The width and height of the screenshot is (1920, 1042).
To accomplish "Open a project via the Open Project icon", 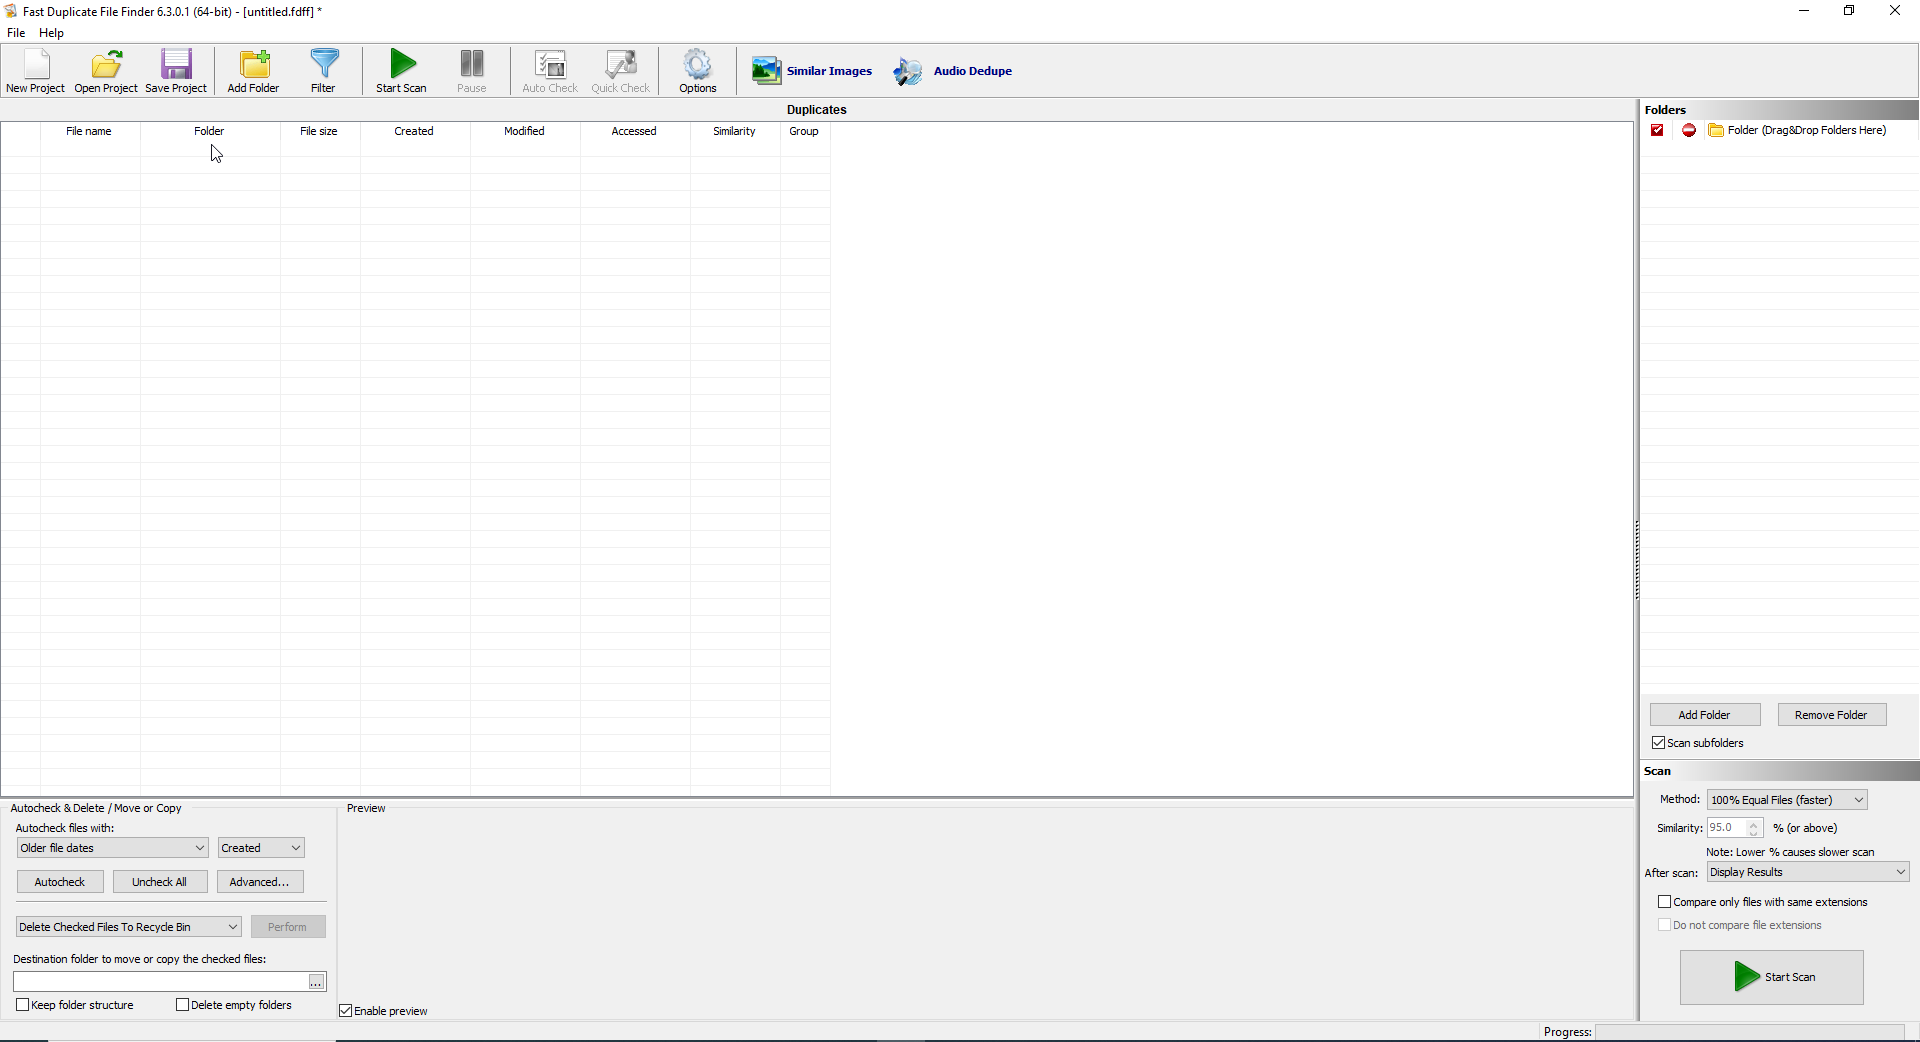I will pos(105,70).
